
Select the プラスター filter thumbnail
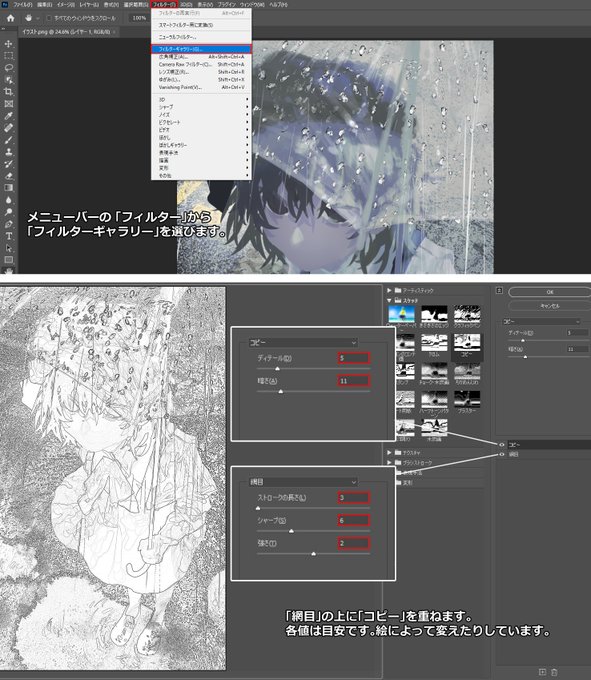467,402
